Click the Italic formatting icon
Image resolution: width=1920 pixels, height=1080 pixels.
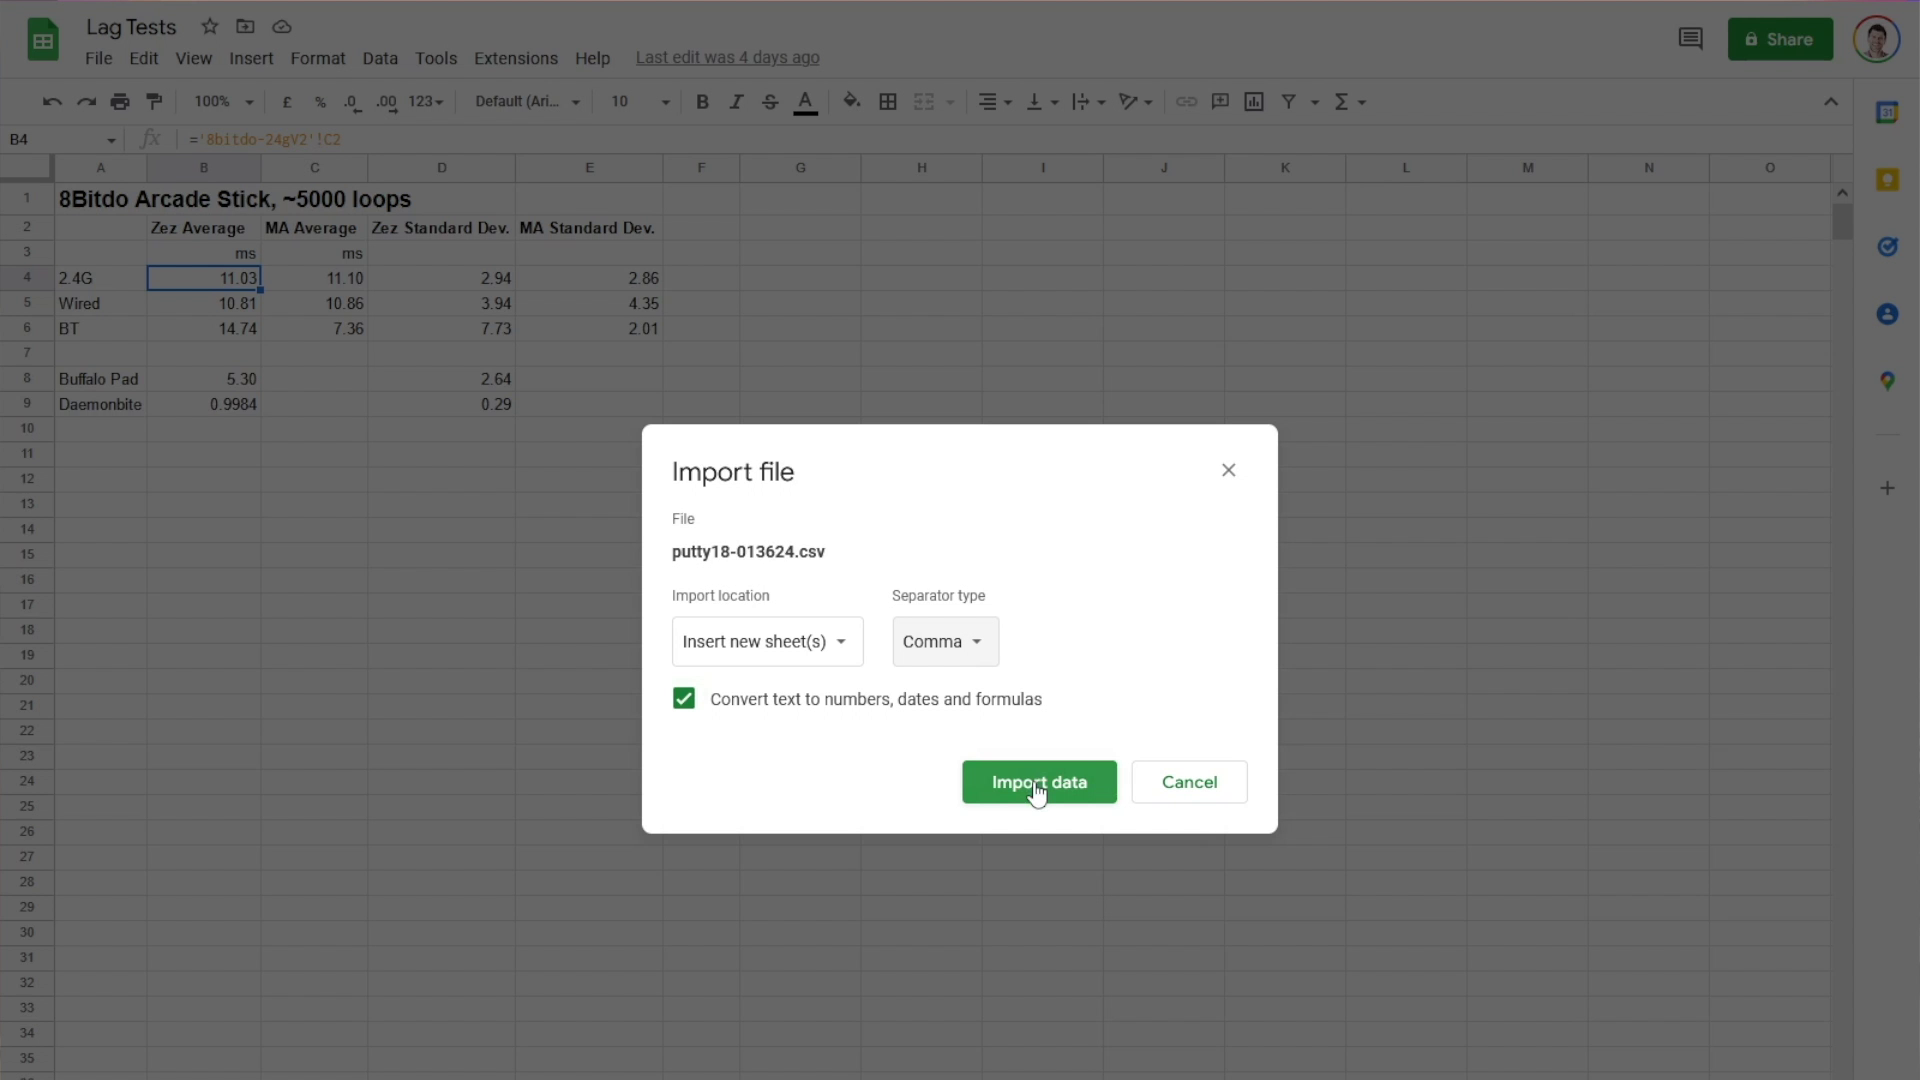736,102
